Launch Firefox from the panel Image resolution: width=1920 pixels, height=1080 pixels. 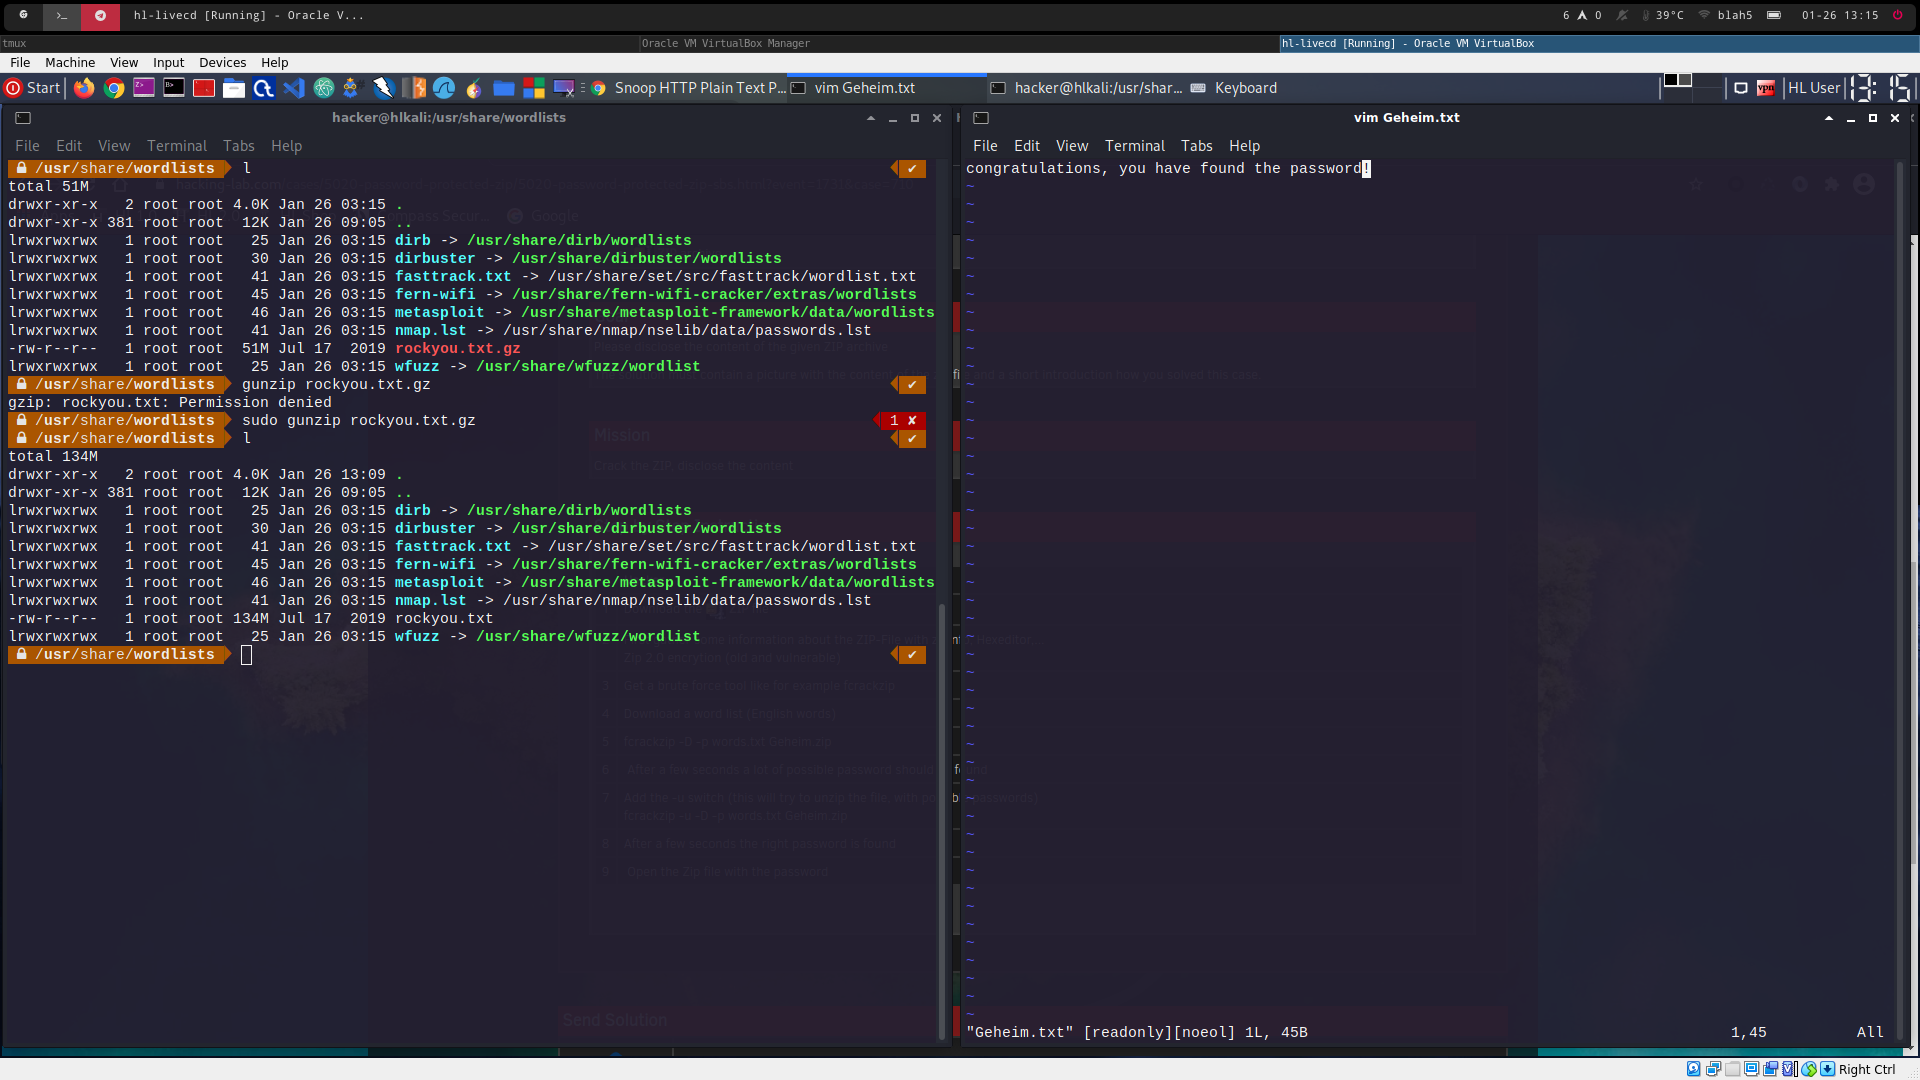point(84,88)
